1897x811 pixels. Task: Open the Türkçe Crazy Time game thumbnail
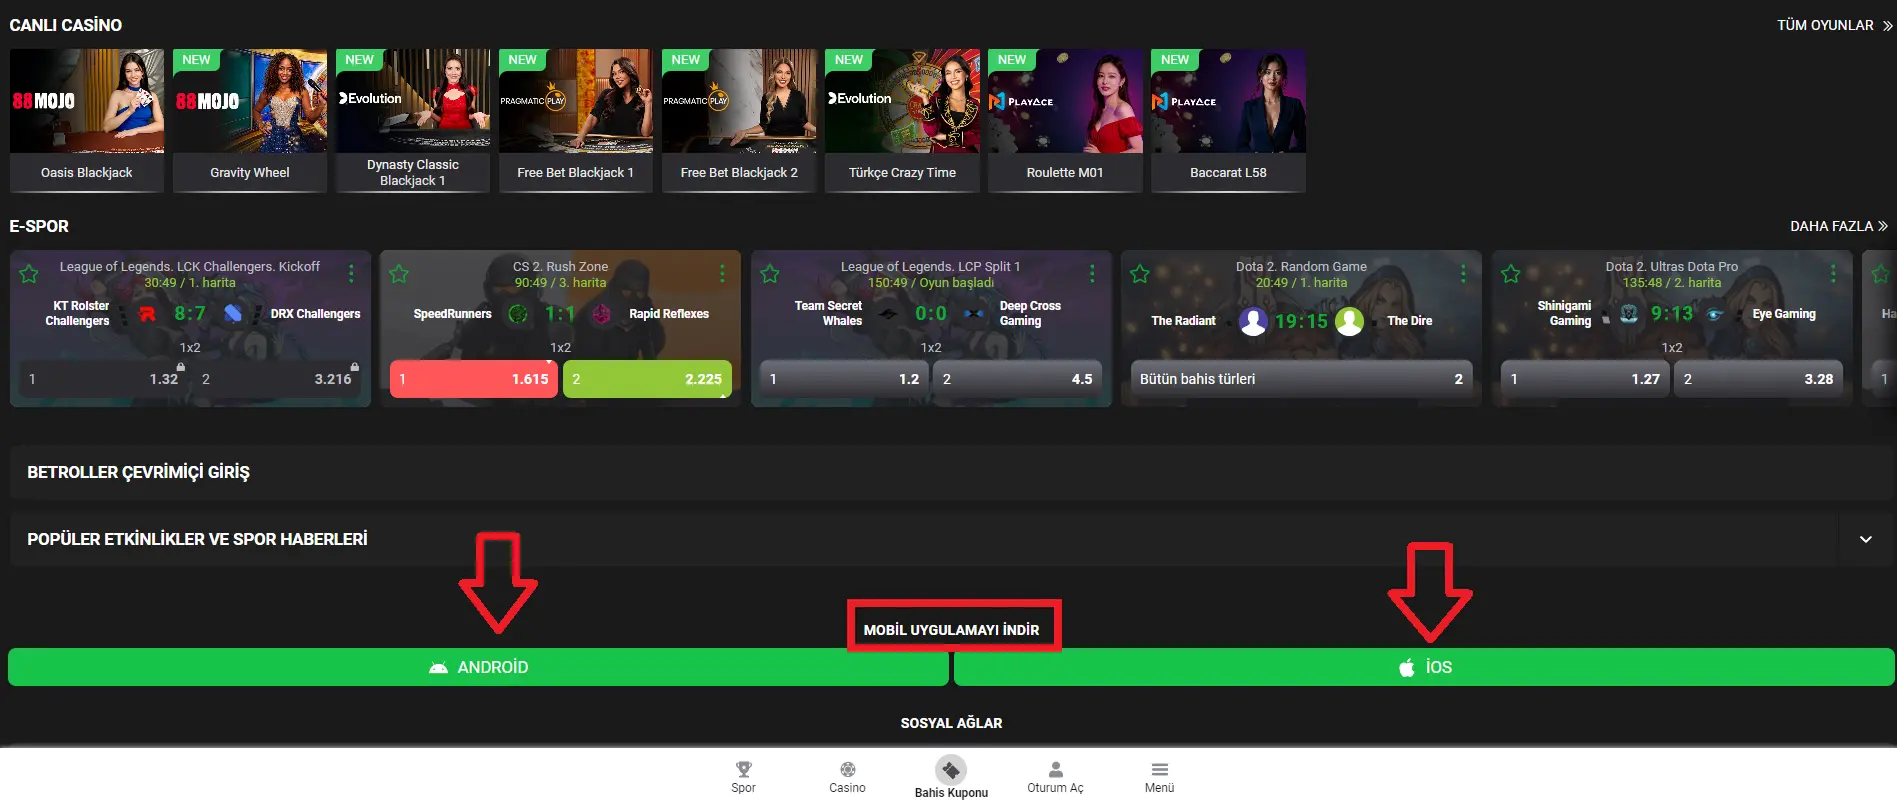(x=902, y=102)
